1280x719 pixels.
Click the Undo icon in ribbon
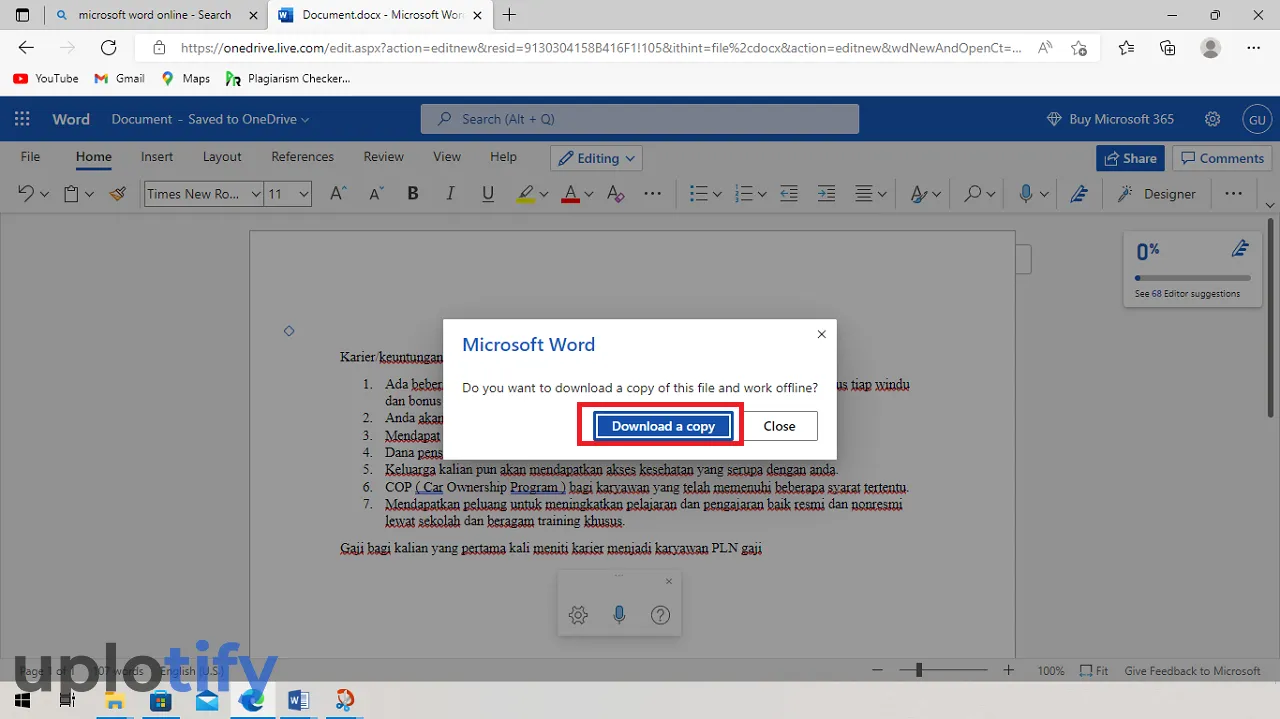click(26, 194)
